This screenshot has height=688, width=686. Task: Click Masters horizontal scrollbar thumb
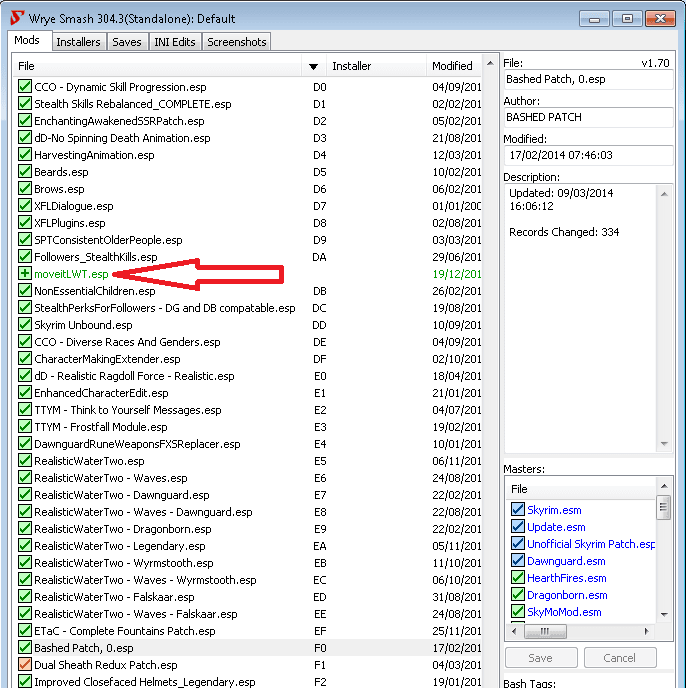[x=545, y=631]
